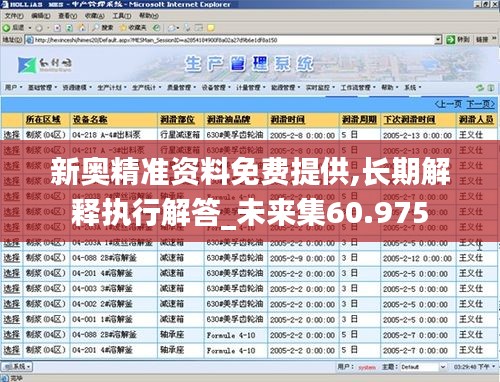Click 选择 for row 04-218 A-4#出料泵
500x382 pixels.
click(x=12, y=135)
